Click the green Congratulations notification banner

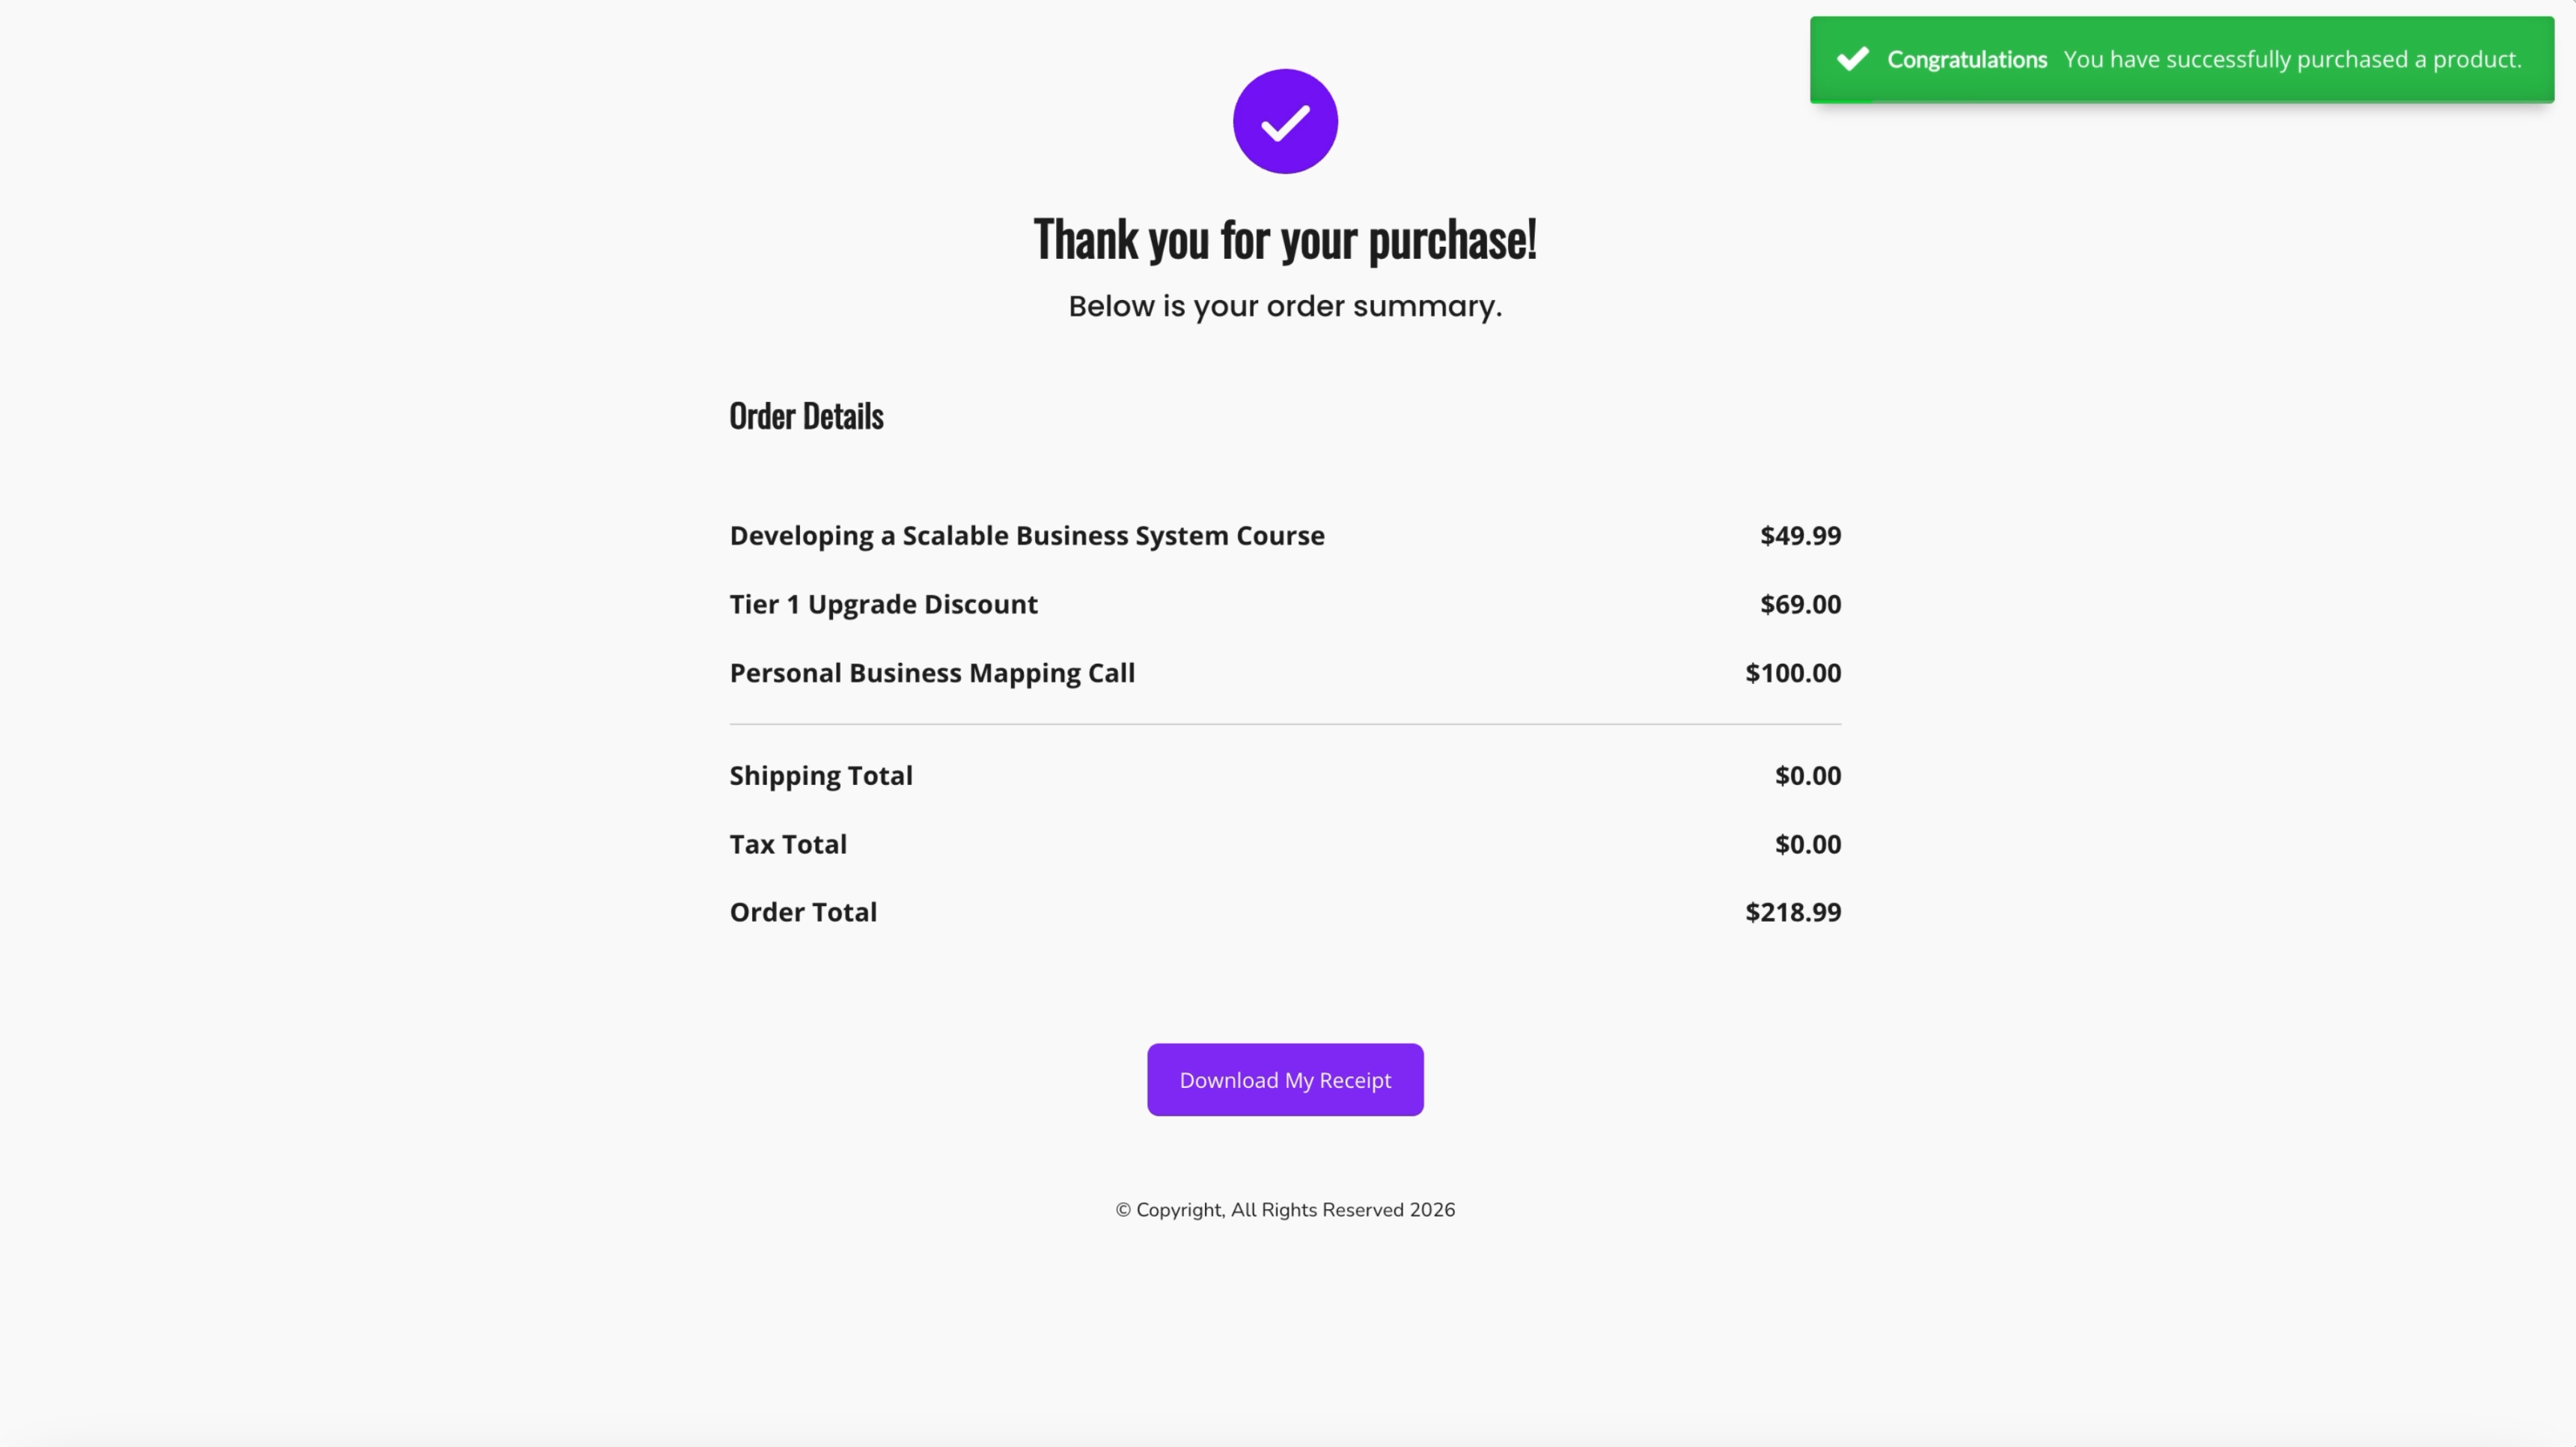click(2181, 59)
